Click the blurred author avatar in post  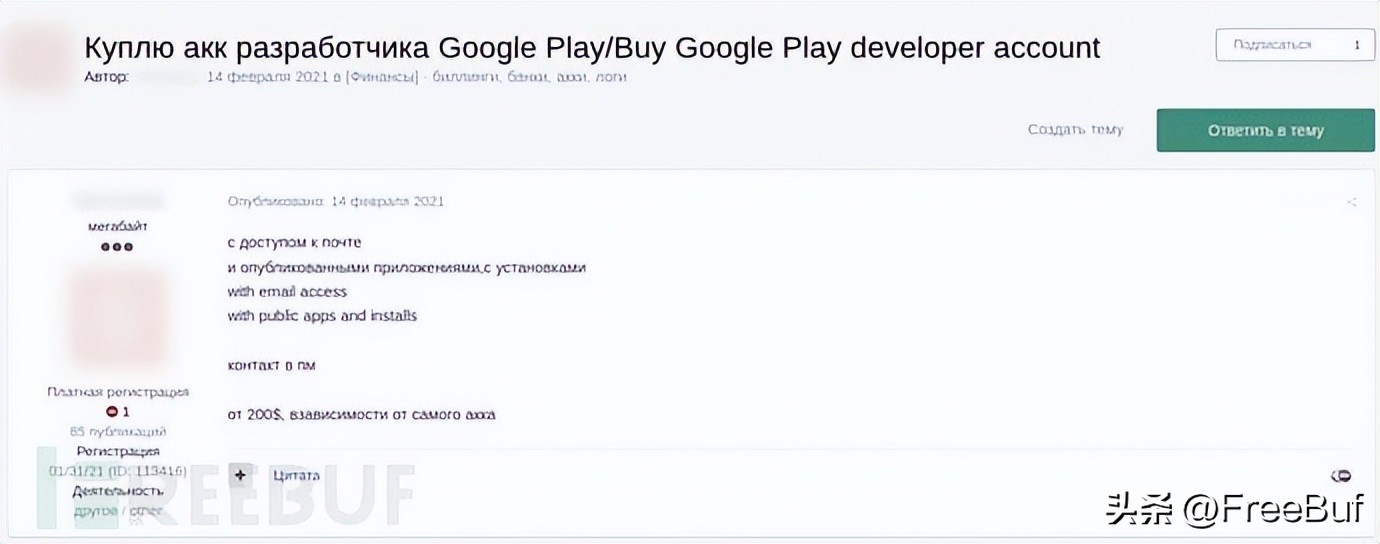(117, 317)
